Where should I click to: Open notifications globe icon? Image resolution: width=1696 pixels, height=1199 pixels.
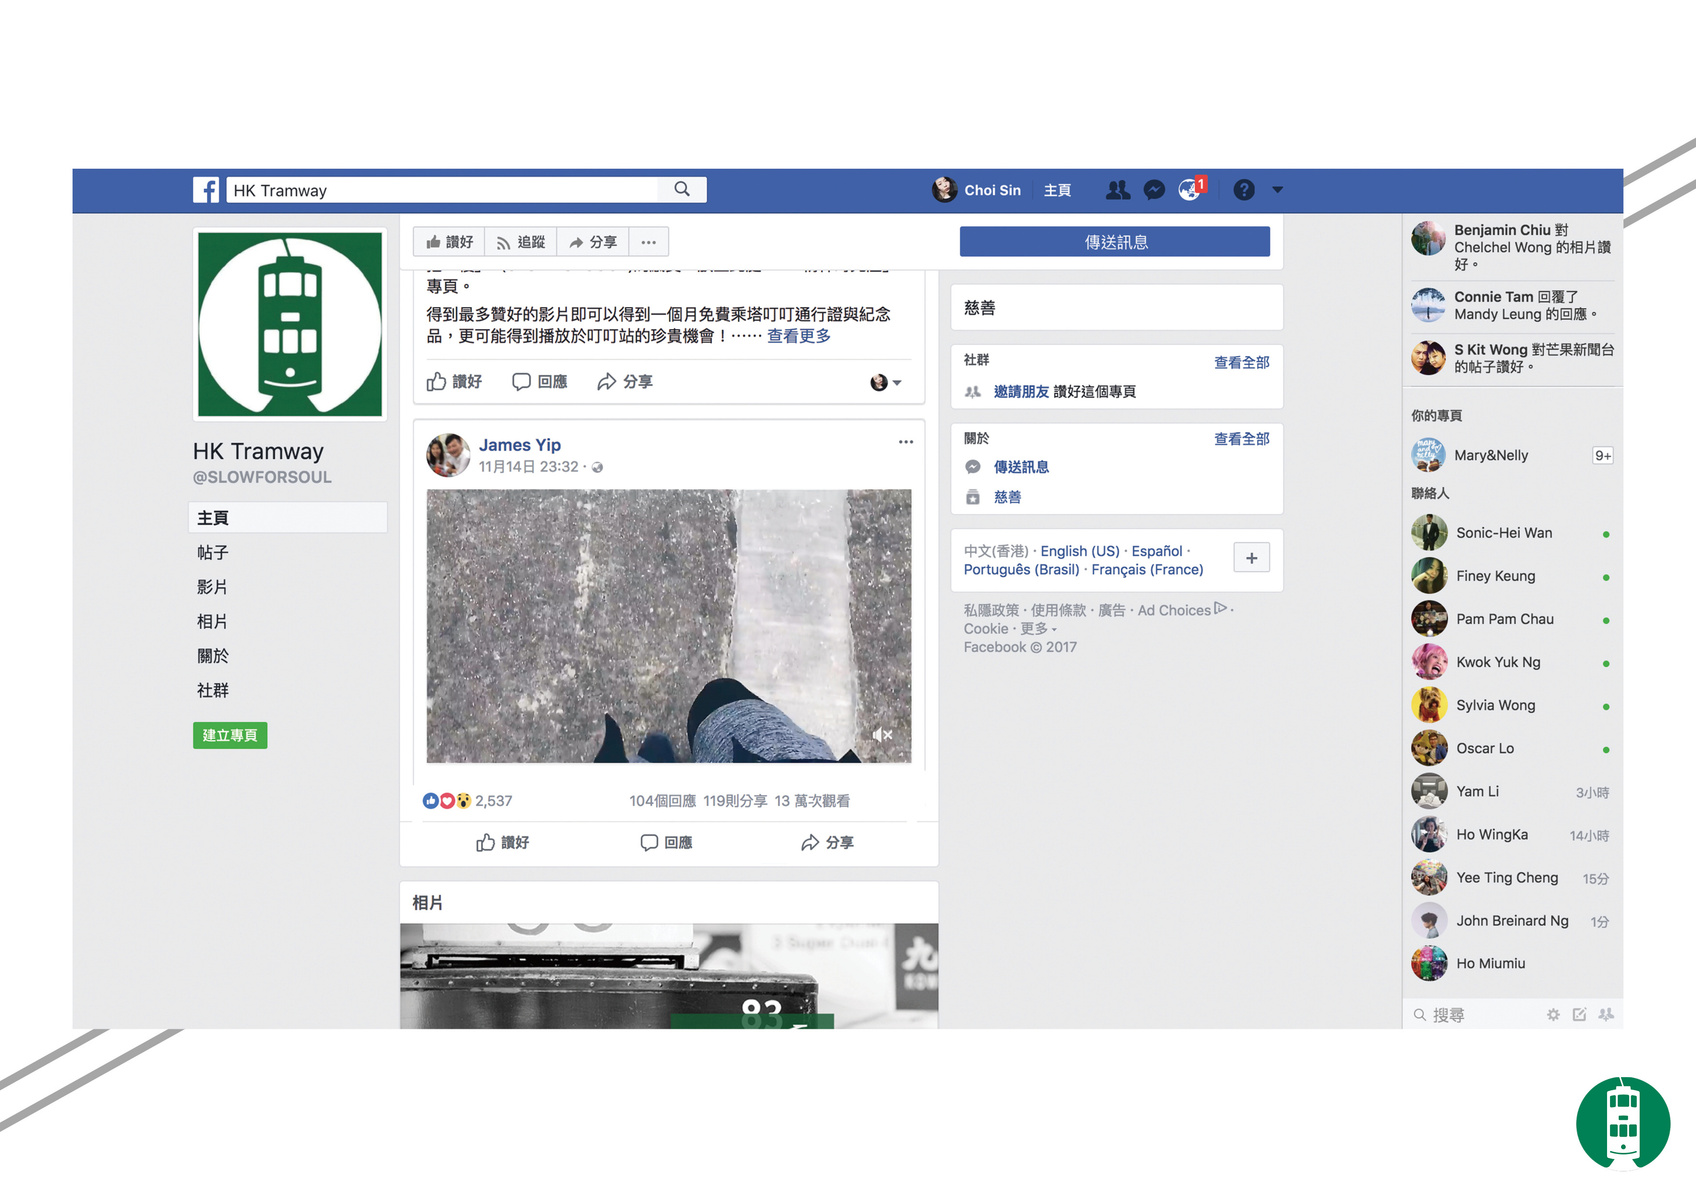coord(1189,190)
